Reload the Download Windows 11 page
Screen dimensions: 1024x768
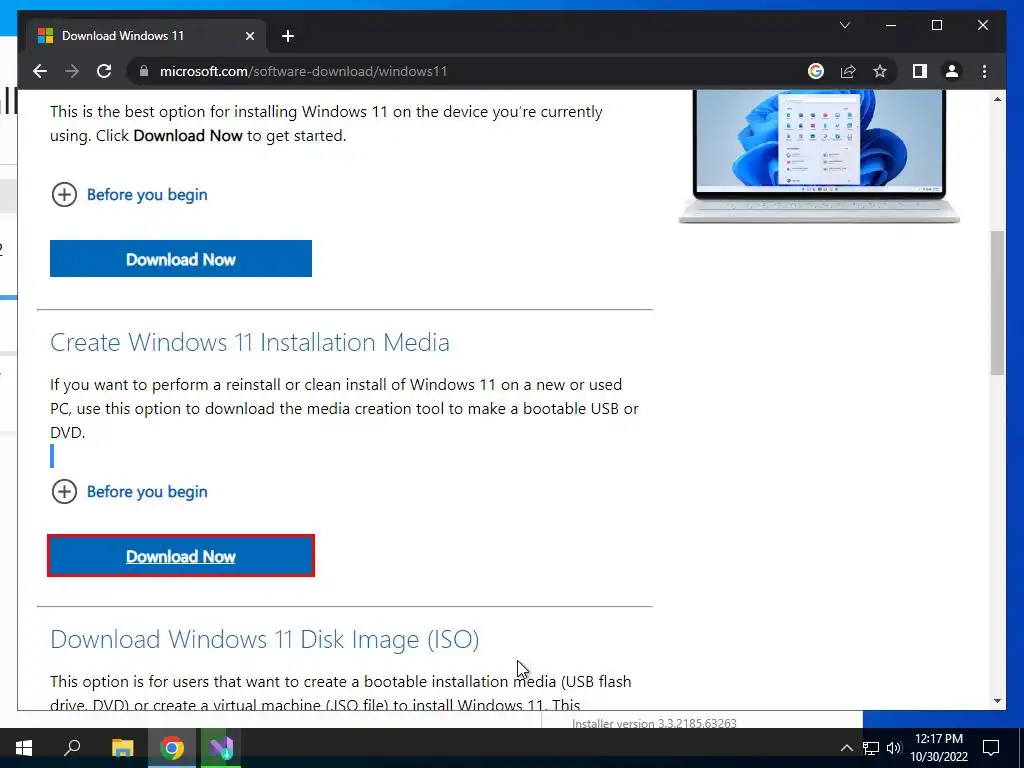[104, 71]
